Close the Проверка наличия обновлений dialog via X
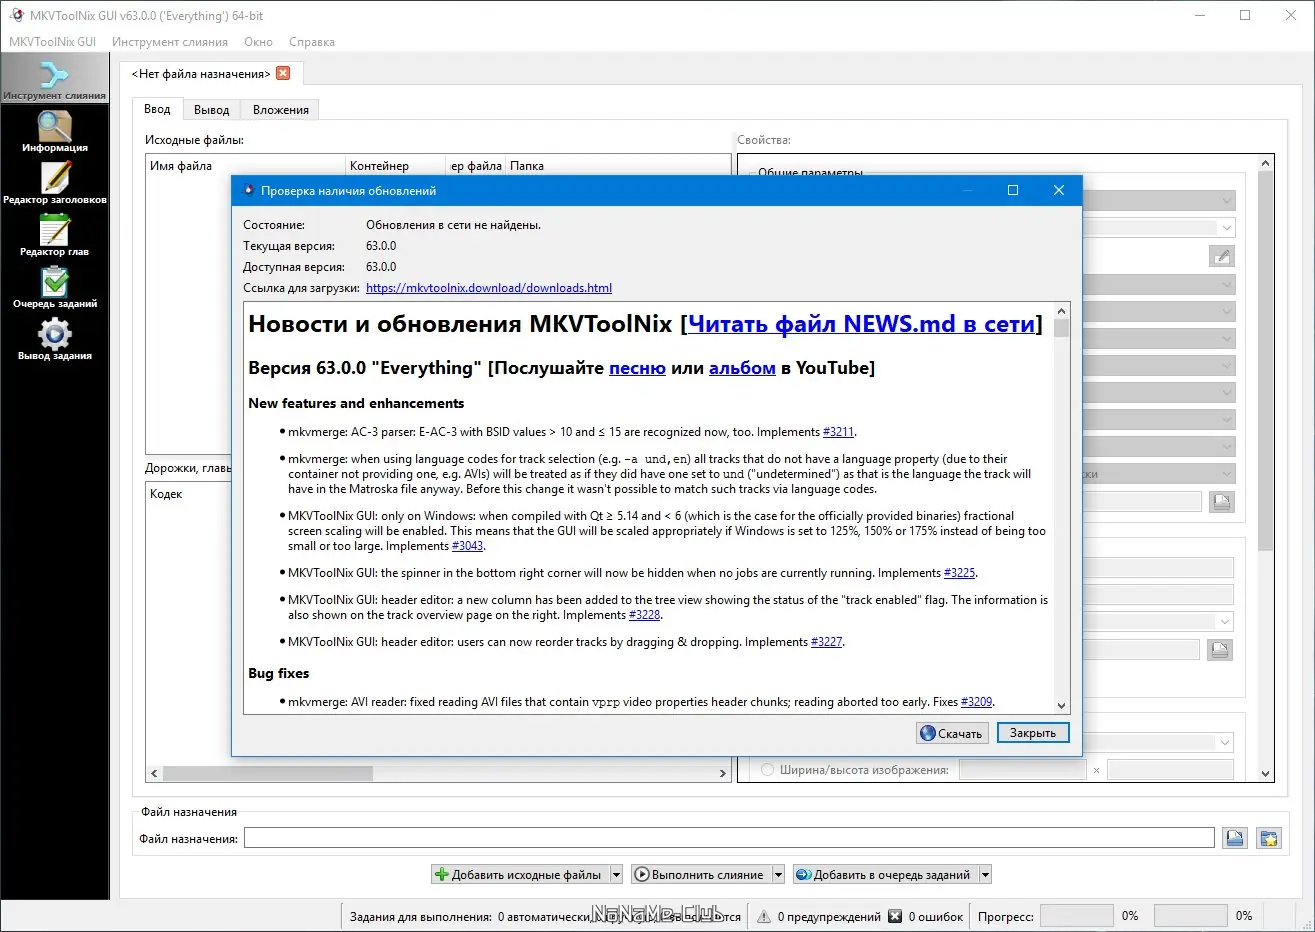This screenshot has height=932, width=1315. [1059, 190]
